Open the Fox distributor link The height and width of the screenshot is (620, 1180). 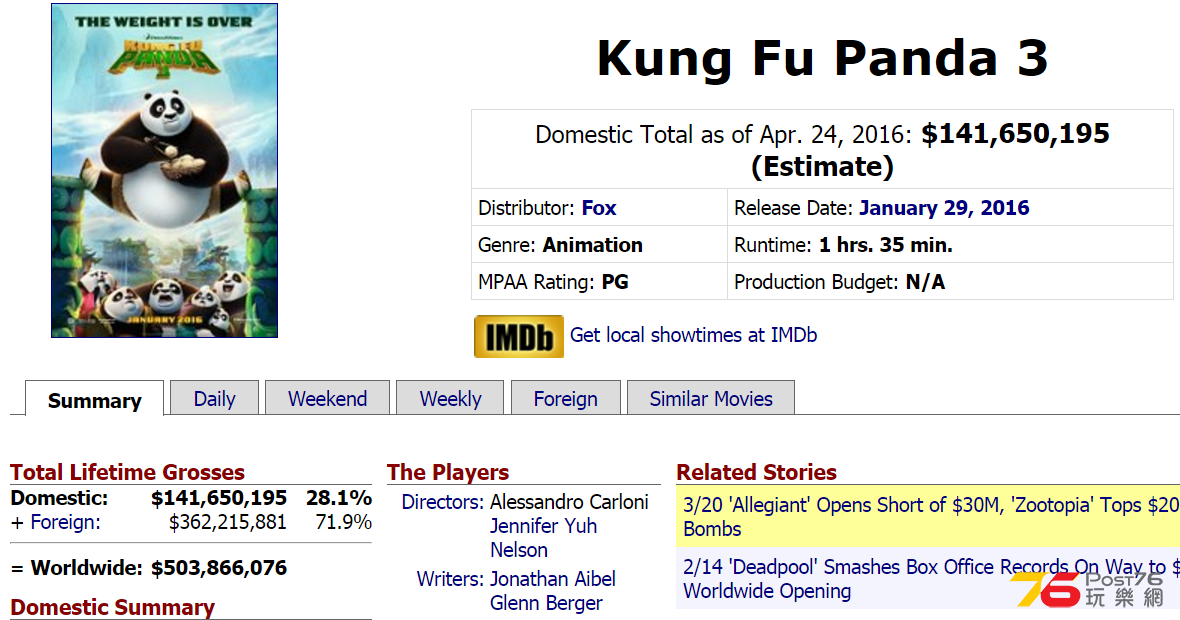[x=599, y=208]
